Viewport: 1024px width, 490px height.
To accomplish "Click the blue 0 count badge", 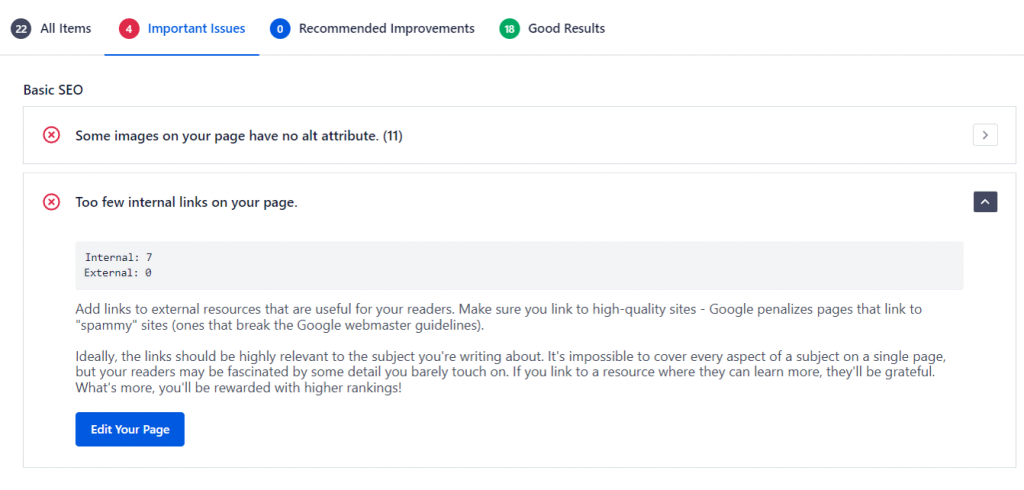I will 279,29.
